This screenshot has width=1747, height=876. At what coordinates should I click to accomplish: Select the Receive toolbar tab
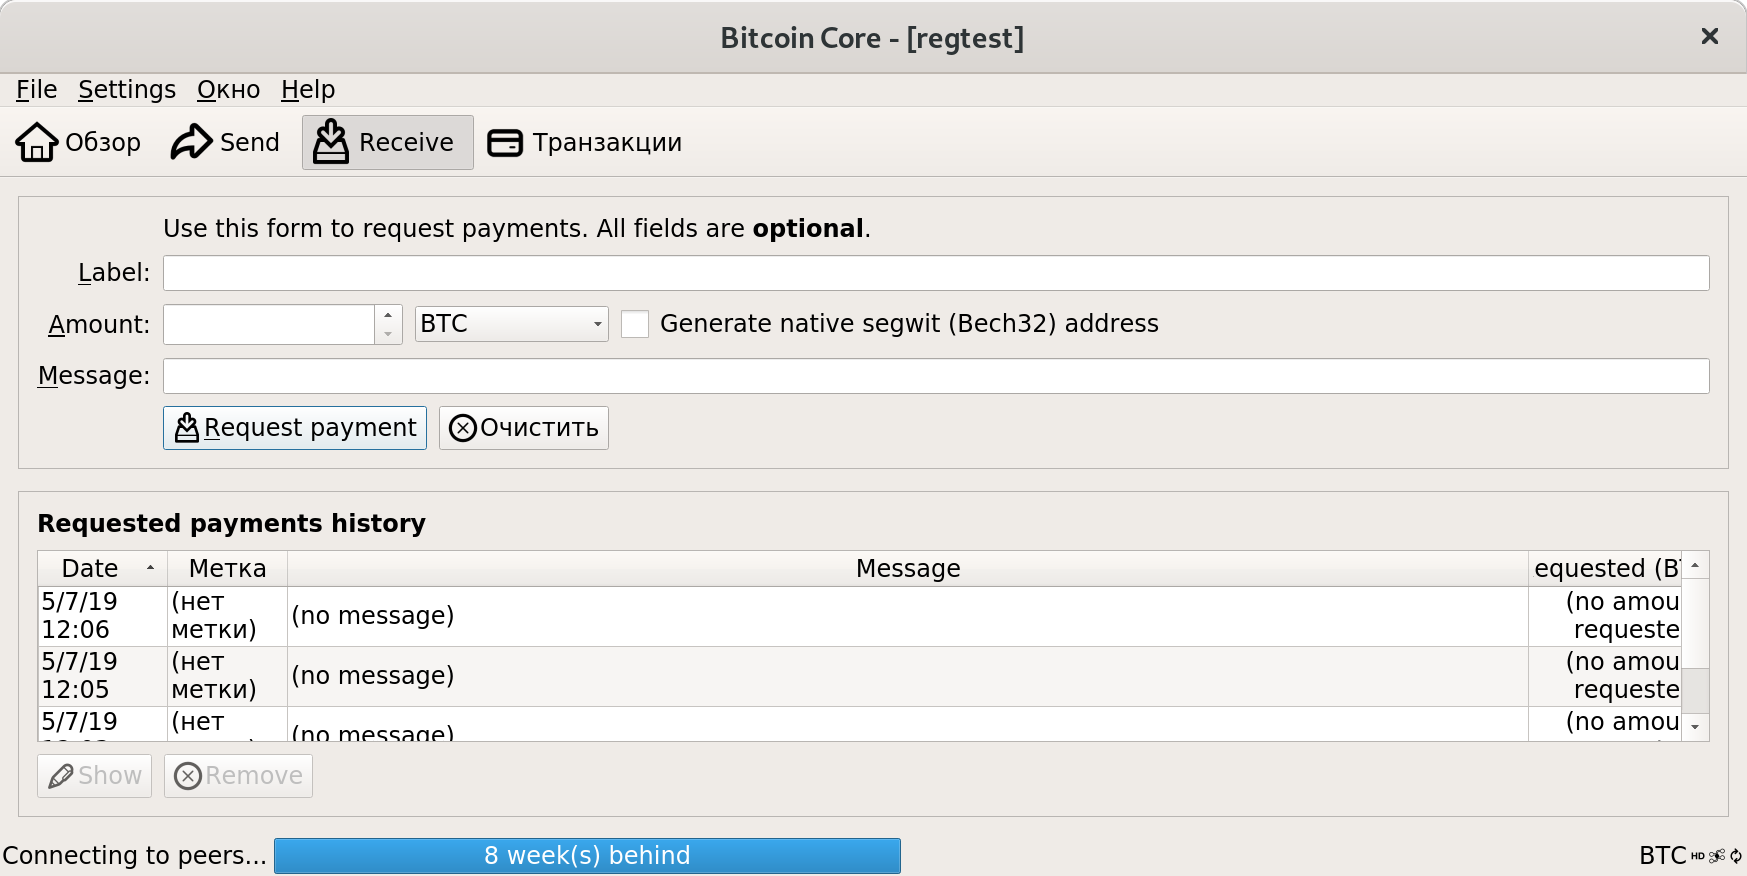click(388, 142)
